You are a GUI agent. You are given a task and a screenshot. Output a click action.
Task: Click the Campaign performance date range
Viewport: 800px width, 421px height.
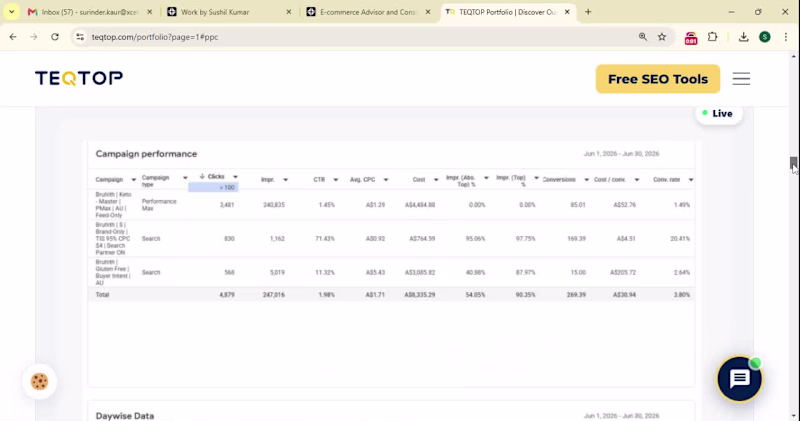click(x=621, y=154)
